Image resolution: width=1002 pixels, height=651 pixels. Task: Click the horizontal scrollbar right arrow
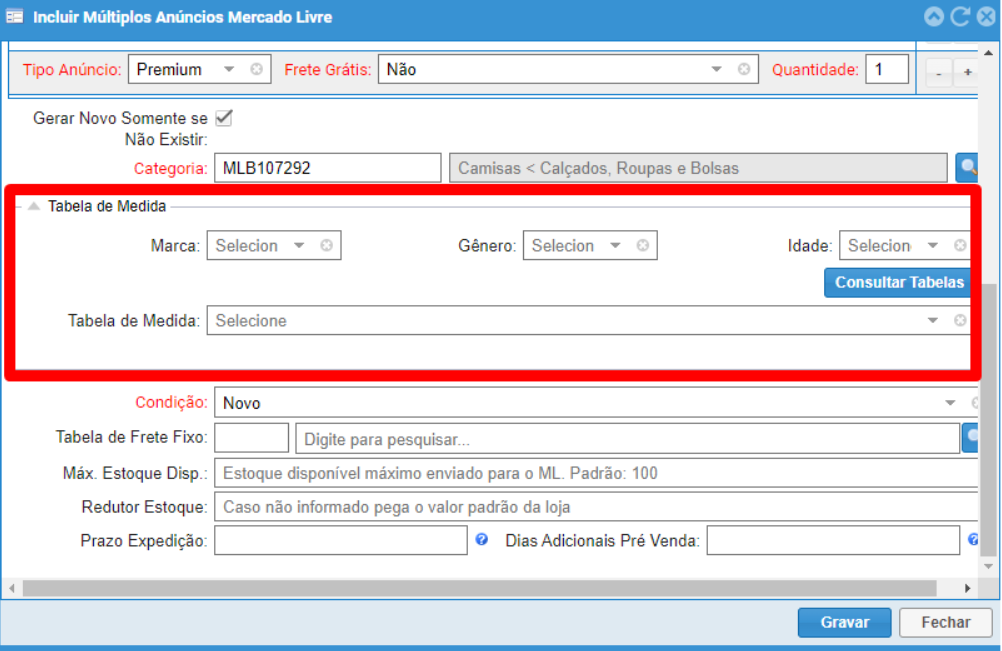tap(967, 588)
